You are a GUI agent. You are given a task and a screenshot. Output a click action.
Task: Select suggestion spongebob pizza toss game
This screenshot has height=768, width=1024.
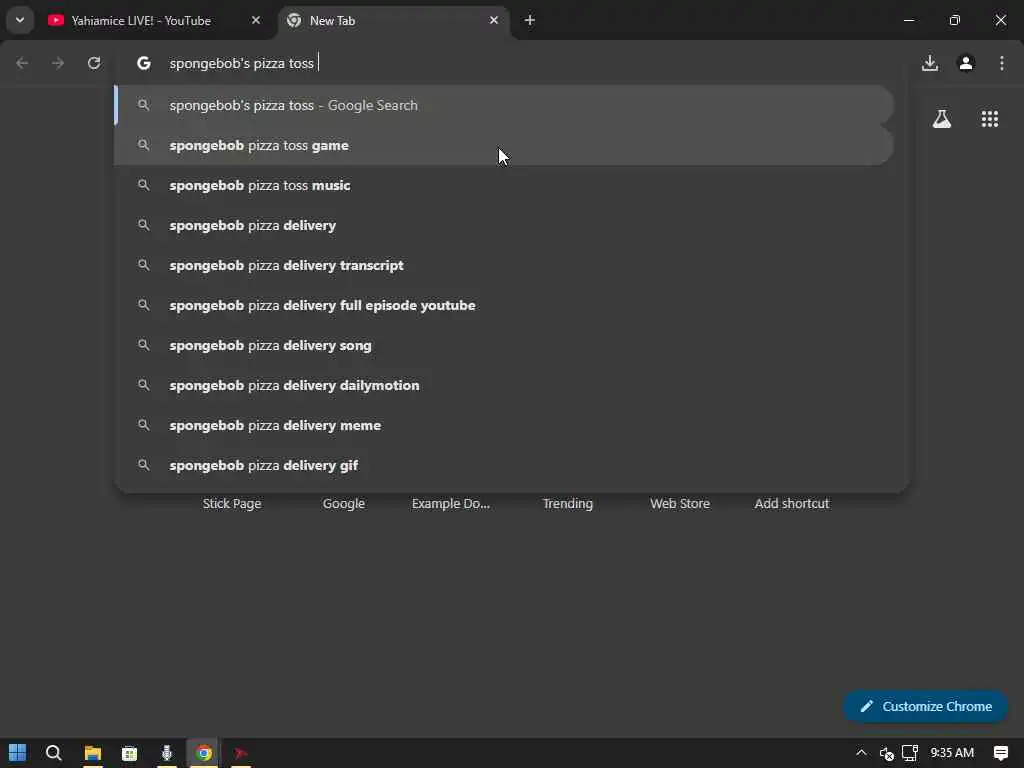[504, 145]
